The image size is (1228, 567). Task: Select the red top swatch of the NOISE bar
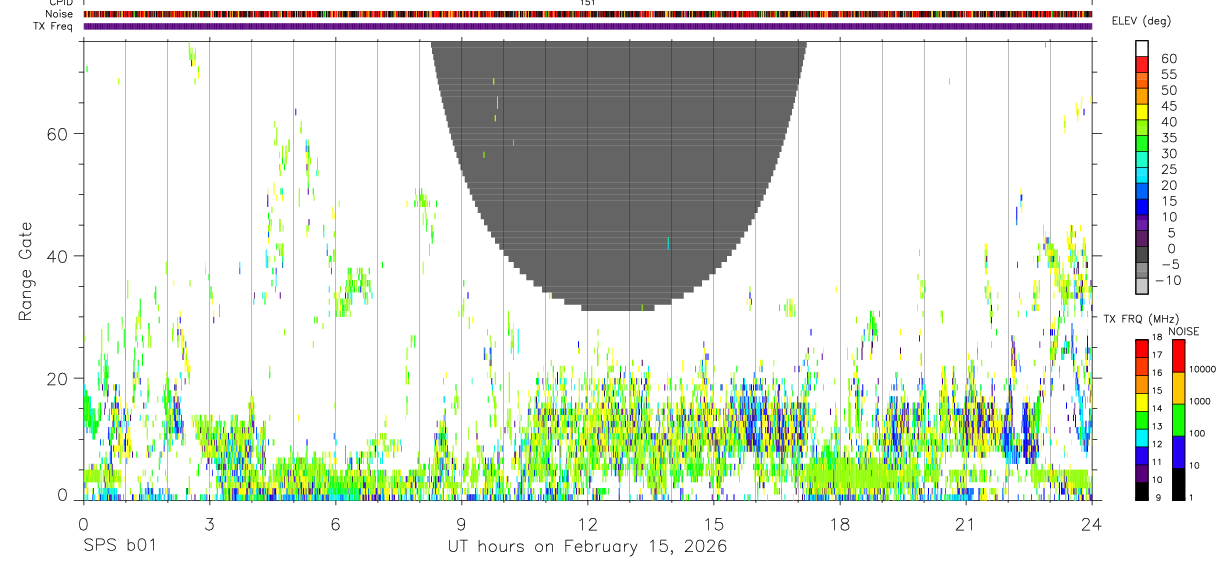coord(1178,355)
